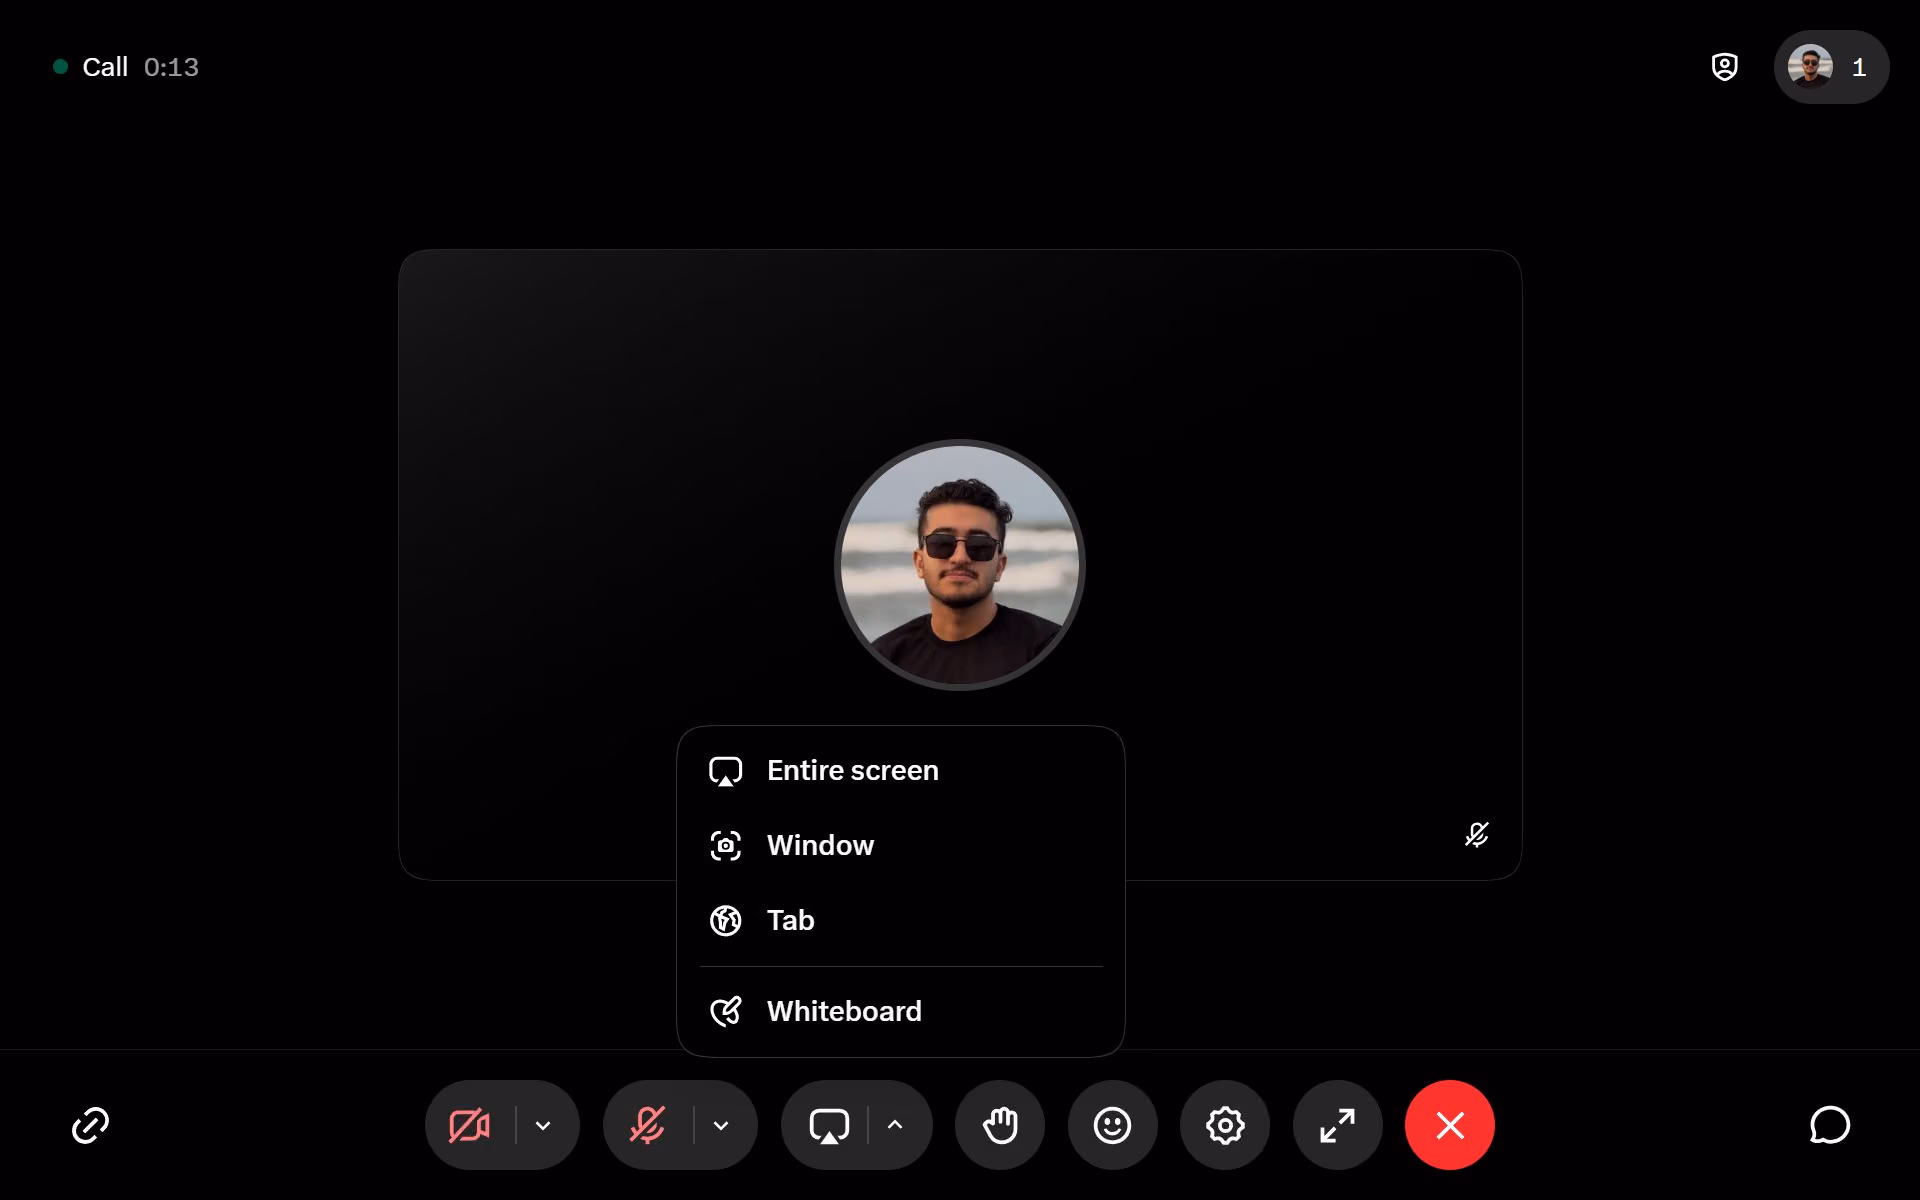Open the participants list showing 1
The height and width of the screenshot is (1200, 1920).
1831,67
